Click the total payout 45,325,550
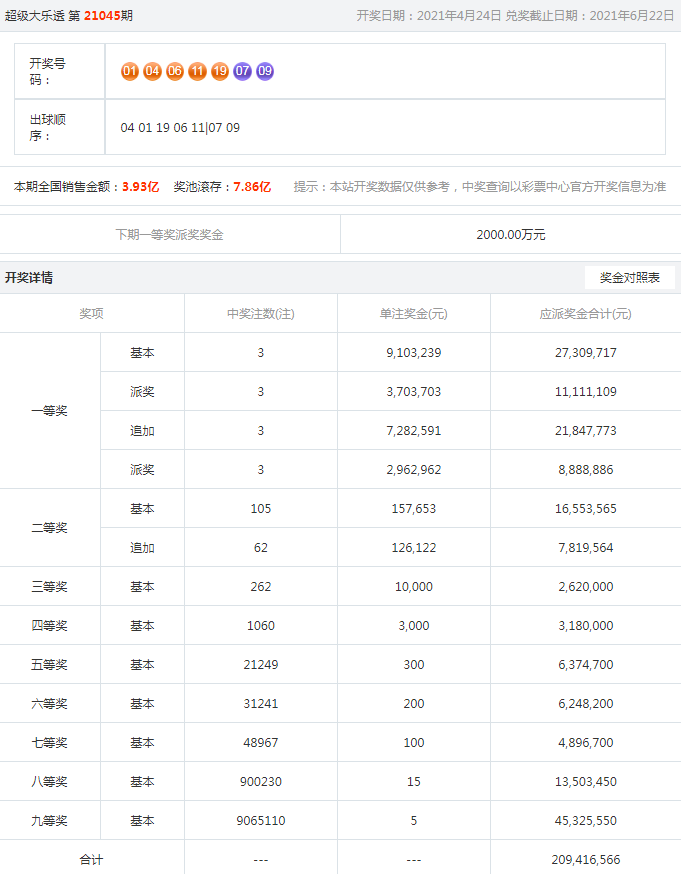Screen dimensions: 681x874 (586, 821)
